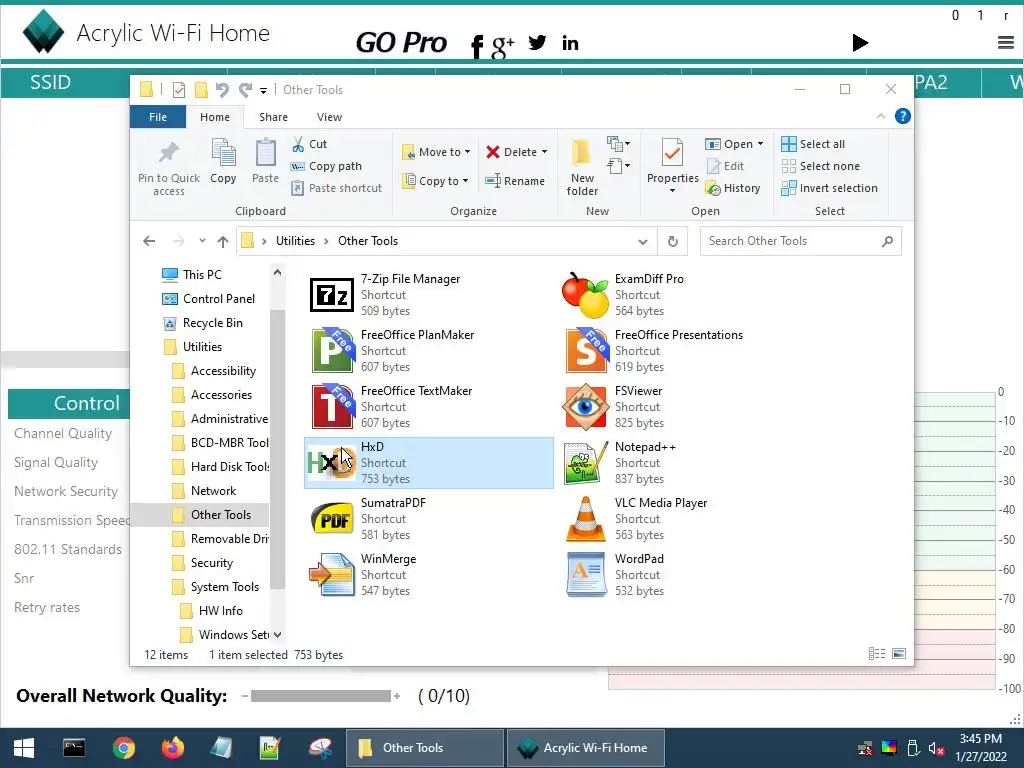
Task: Click Invert selection
Action: coord(829,188)
